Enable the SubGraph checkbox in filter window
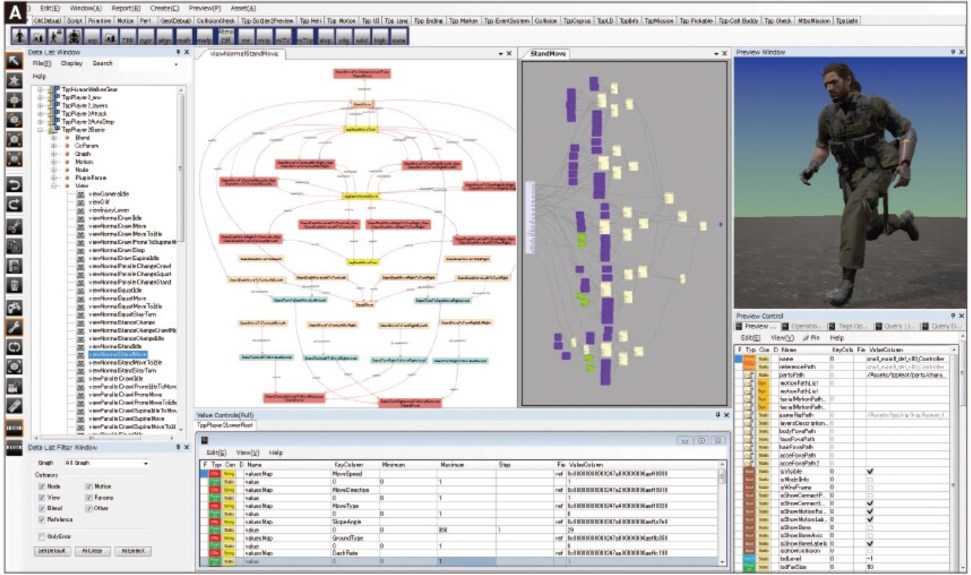Image resolution: width=971 pixels, height=575 pixels. tap(41, 536)
